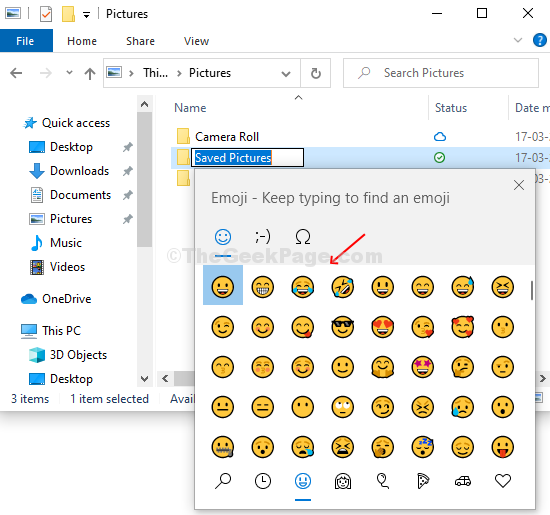
Task: Select the Camera Roll folder
Action: (227, 136)
